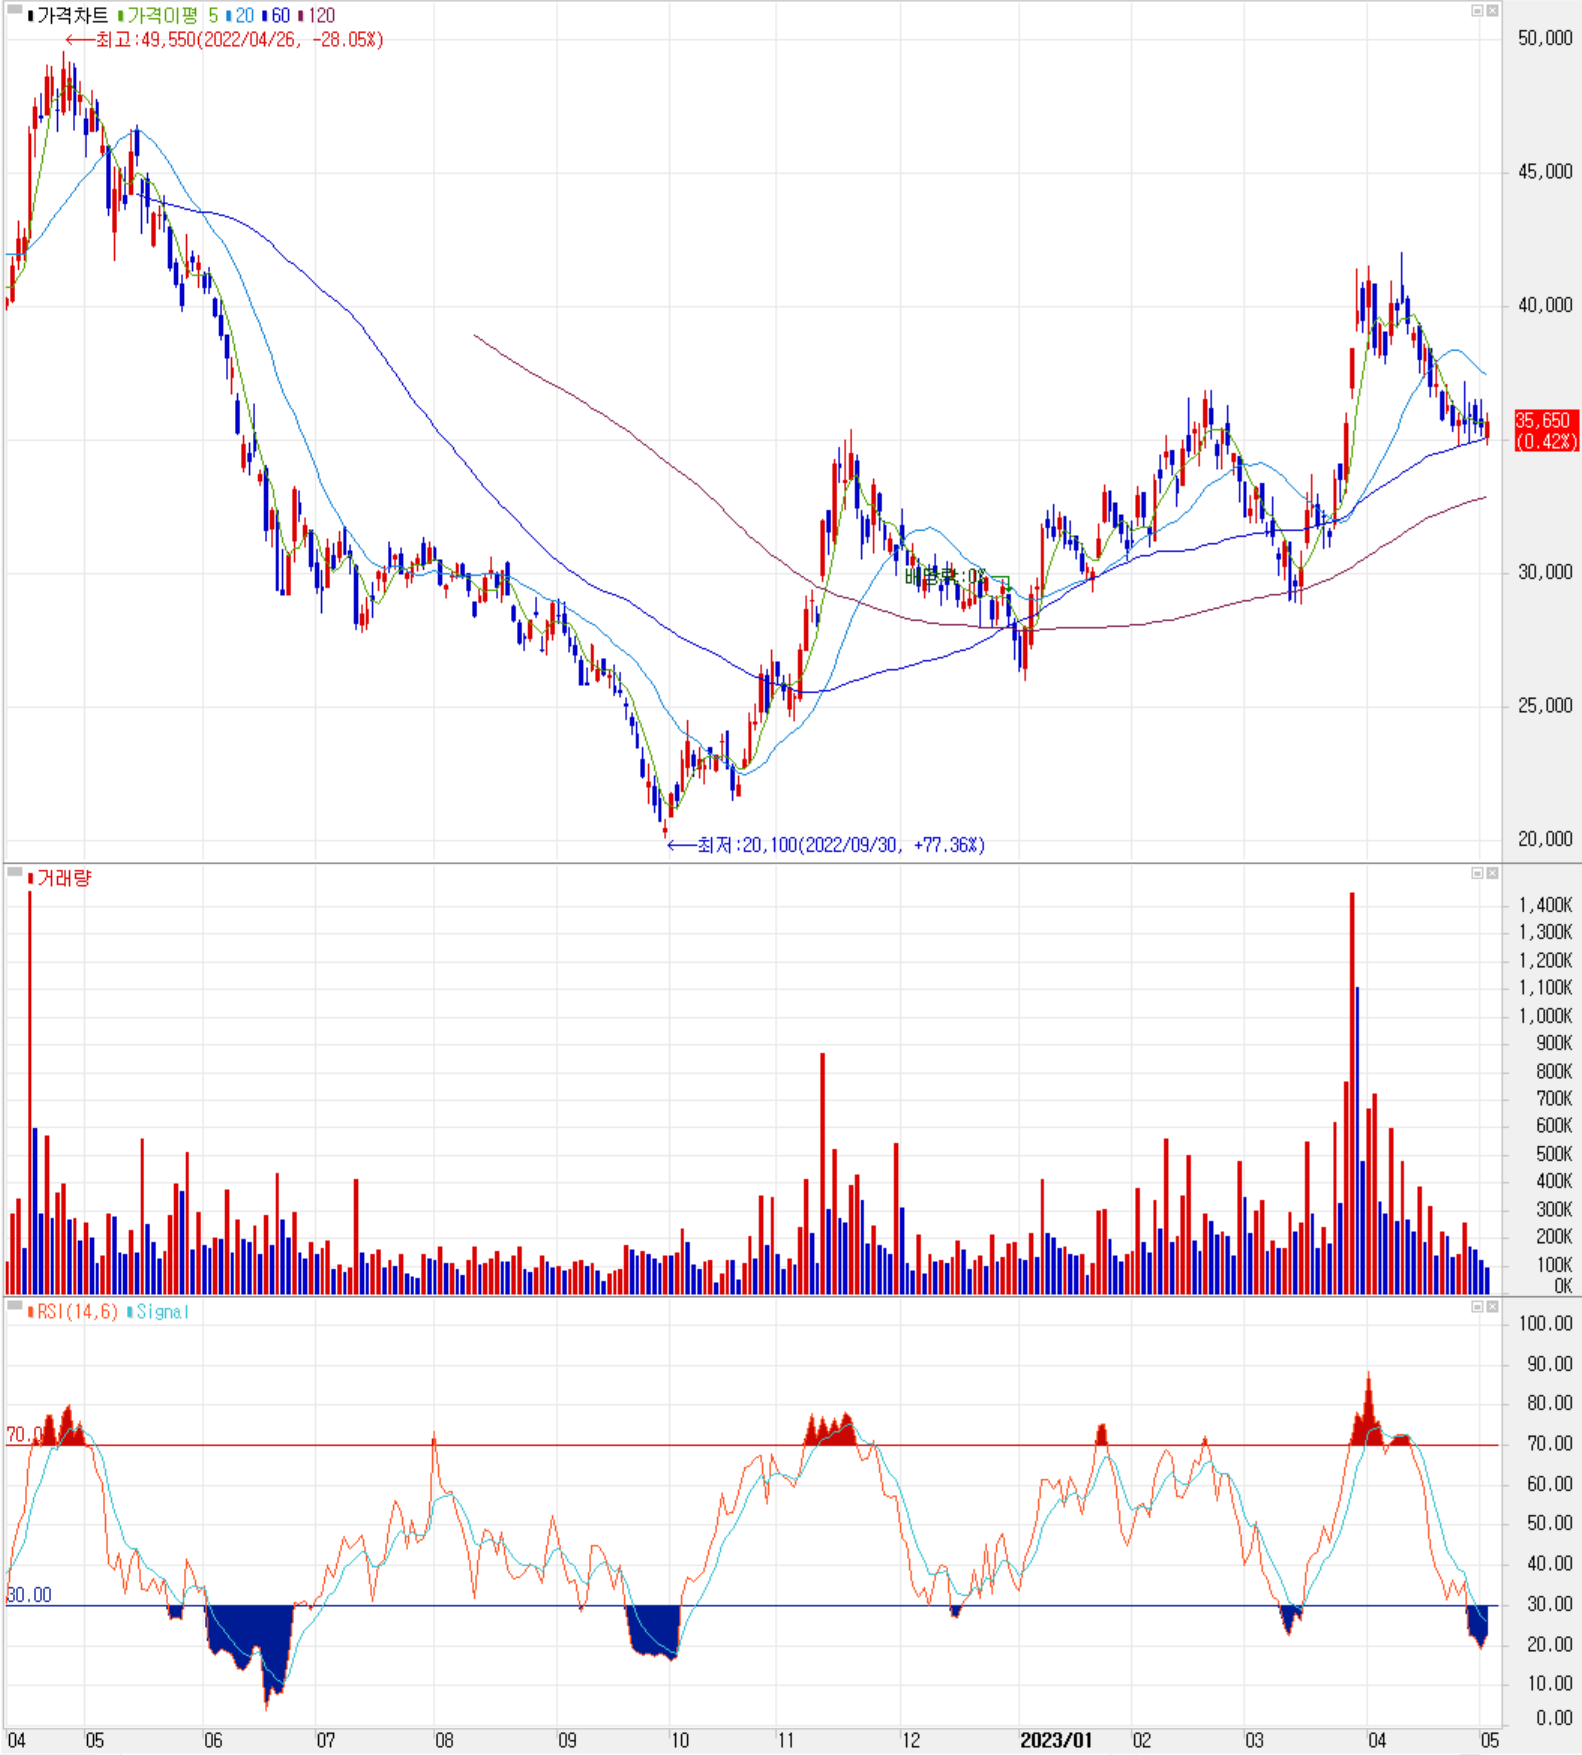The height and width of the screenshot is (1755, 1582).
Task: Click the 최저:20,100 low price annotation
Action: [826, 845]
